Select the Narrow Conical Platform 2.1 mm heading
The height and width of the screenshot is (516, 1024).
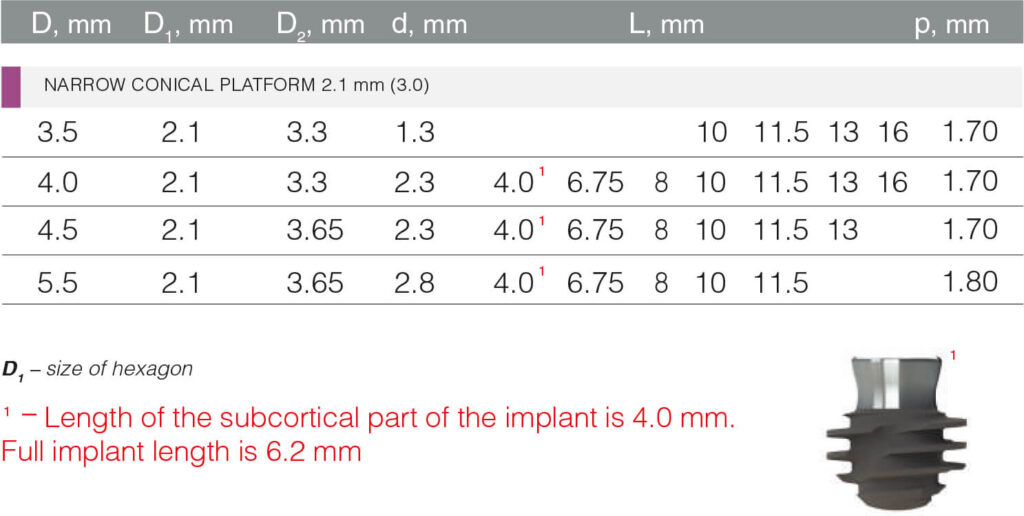[x=236, y=86]
